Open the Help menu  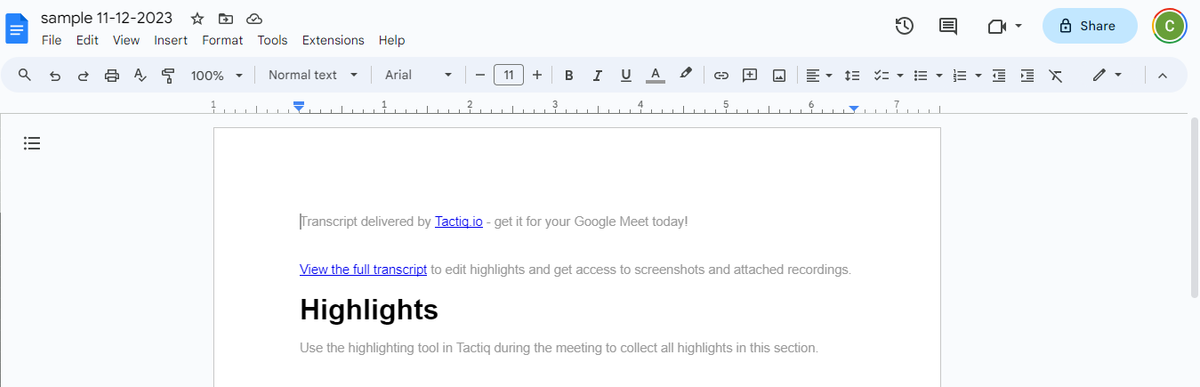(392, 40)
